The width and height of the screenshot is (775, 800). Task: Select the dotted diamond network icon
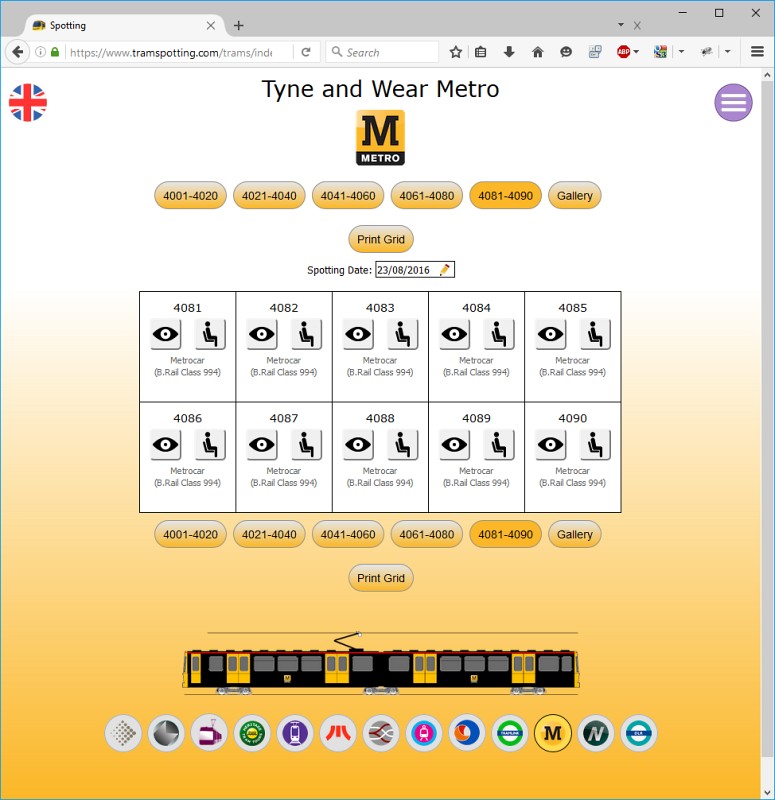click(x=123, y=733)
